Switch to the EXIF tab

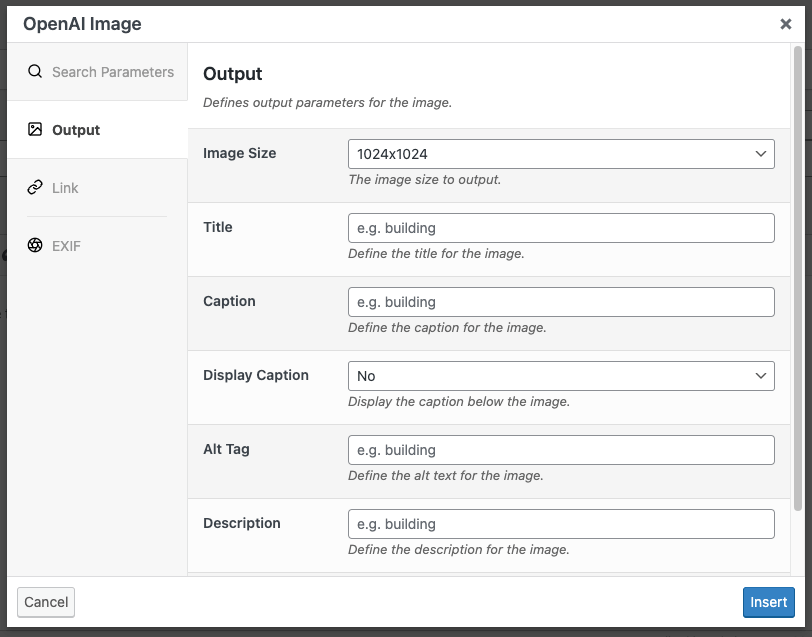click(x=97, y=246)
